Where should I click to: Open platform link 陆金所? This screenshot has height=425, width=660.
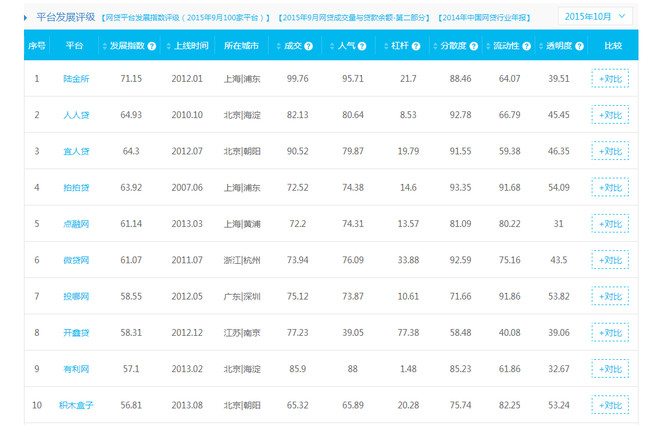pyautogui.click(x=76, y=79)
